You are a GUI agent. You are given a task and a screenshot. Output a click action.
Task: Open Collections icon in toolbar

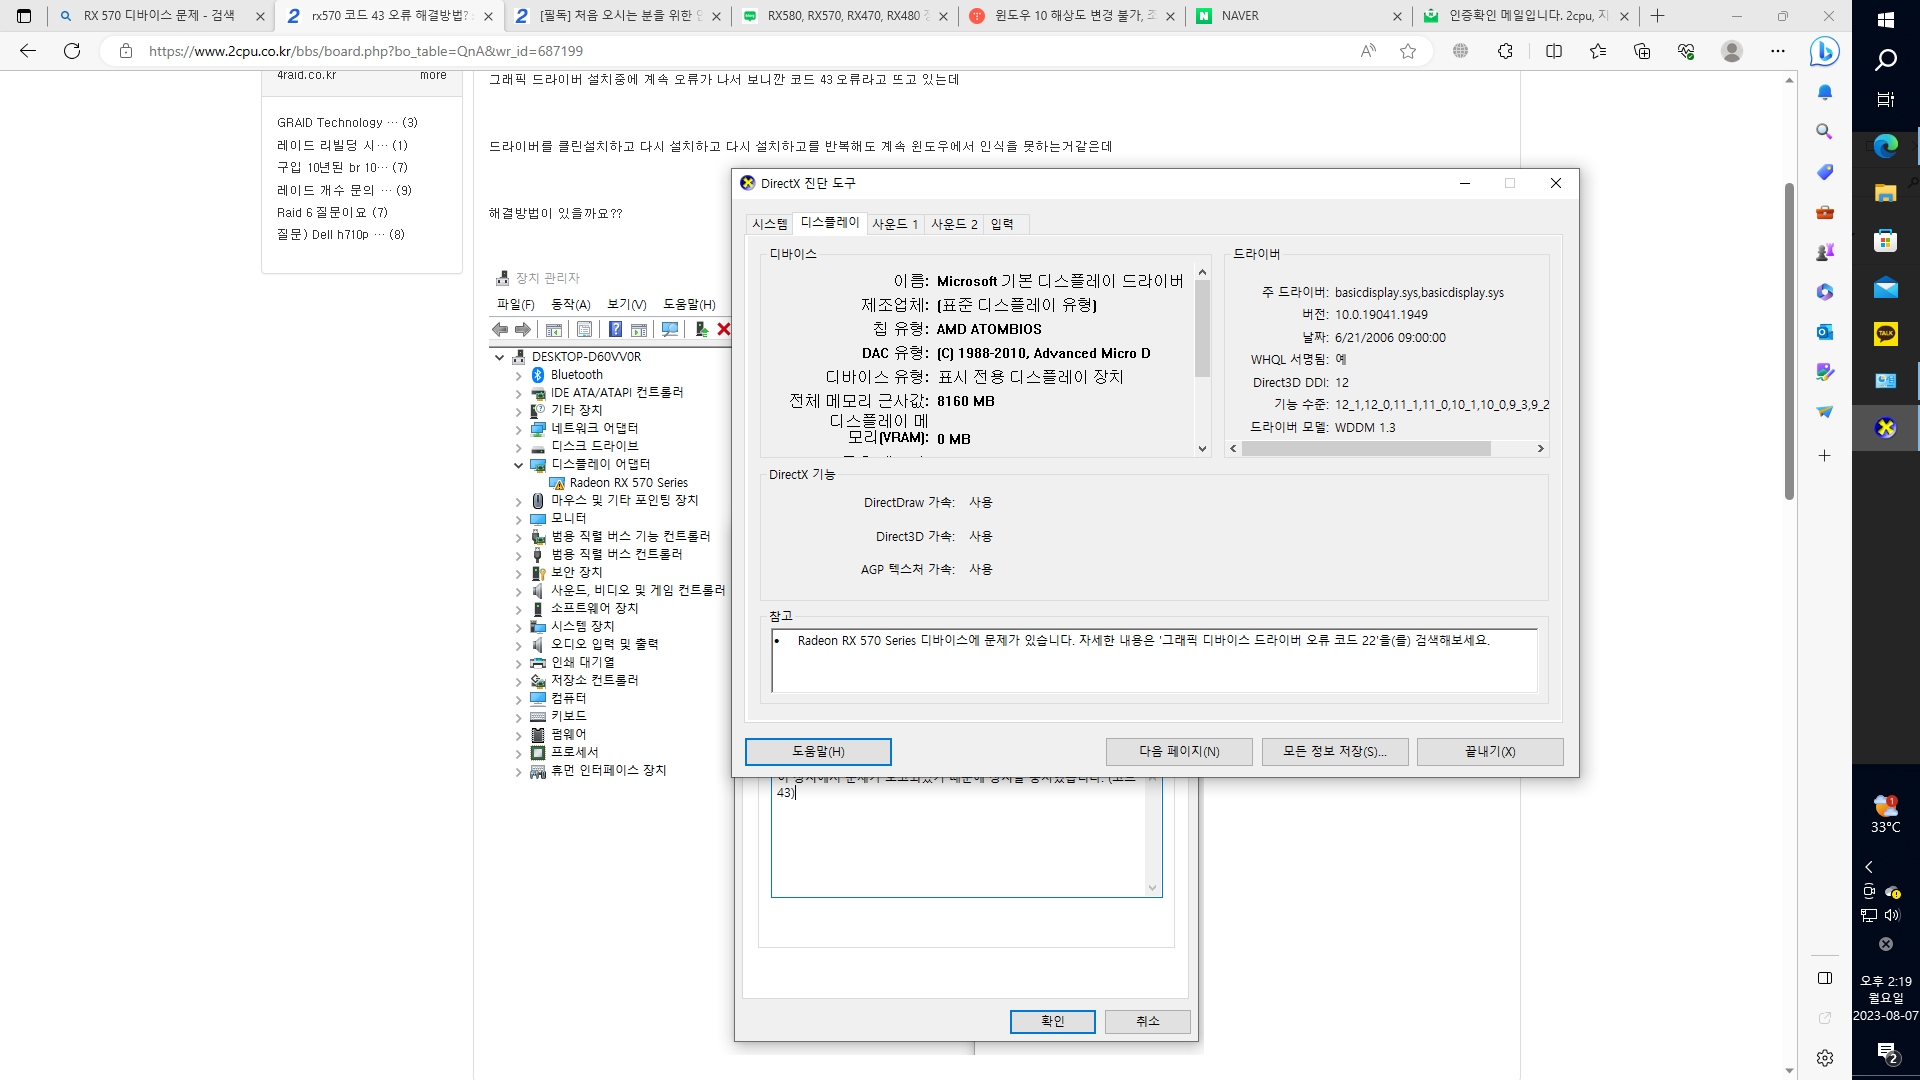1642,51
